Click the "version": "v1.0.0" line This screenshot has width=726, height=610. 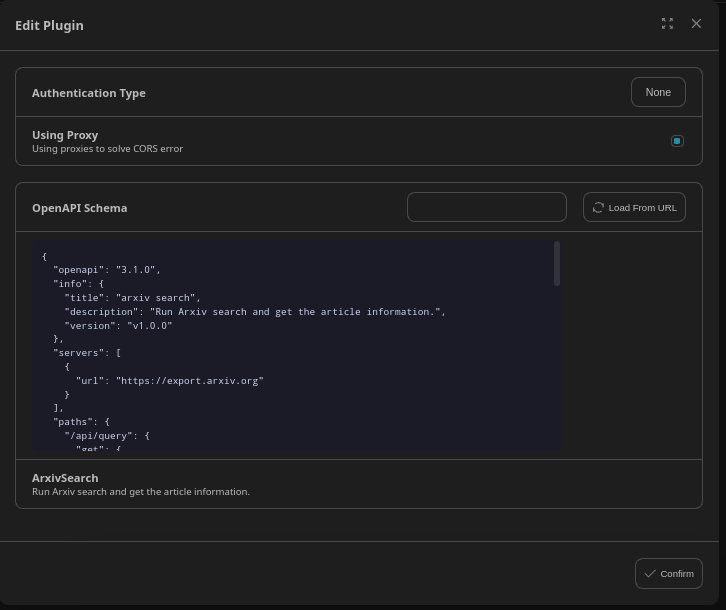[118, 326]
